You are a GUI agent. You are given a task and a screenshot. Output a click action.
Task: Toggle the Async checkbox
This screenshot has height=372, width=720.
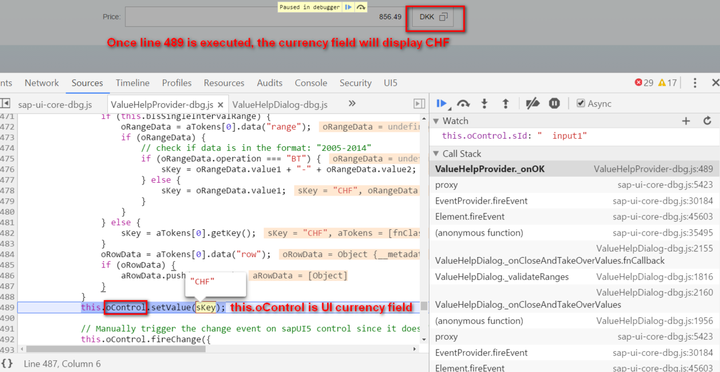tap(581, 104)
